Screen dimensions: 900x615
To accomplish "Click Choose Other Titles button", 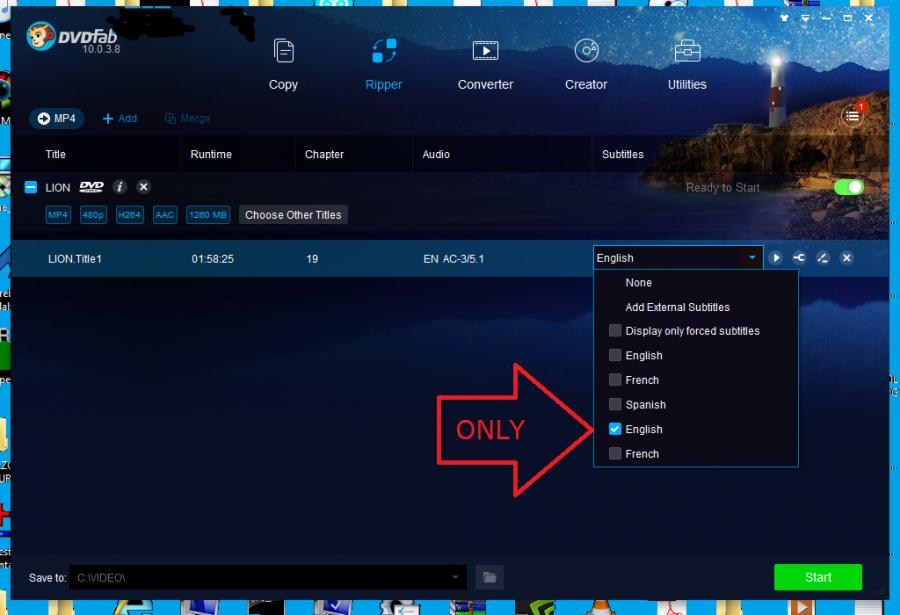I will coord(293,215).
